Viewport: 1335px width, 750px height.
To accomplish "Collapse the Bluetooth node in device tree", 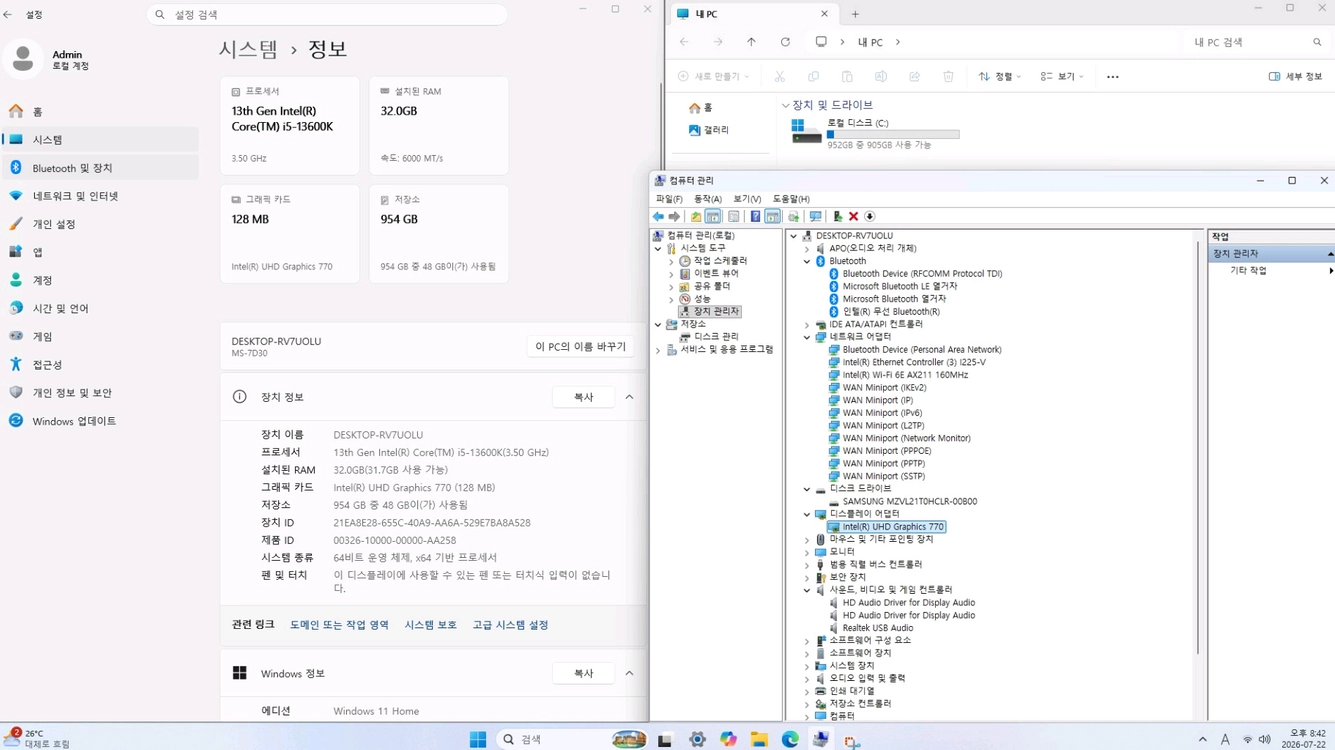I will point(807,261).
